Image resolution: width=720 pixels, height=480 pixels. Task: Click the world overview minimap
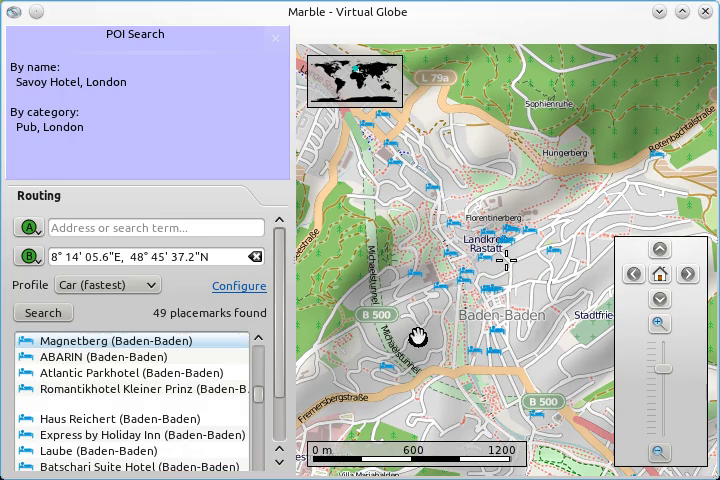click(356, 81)
